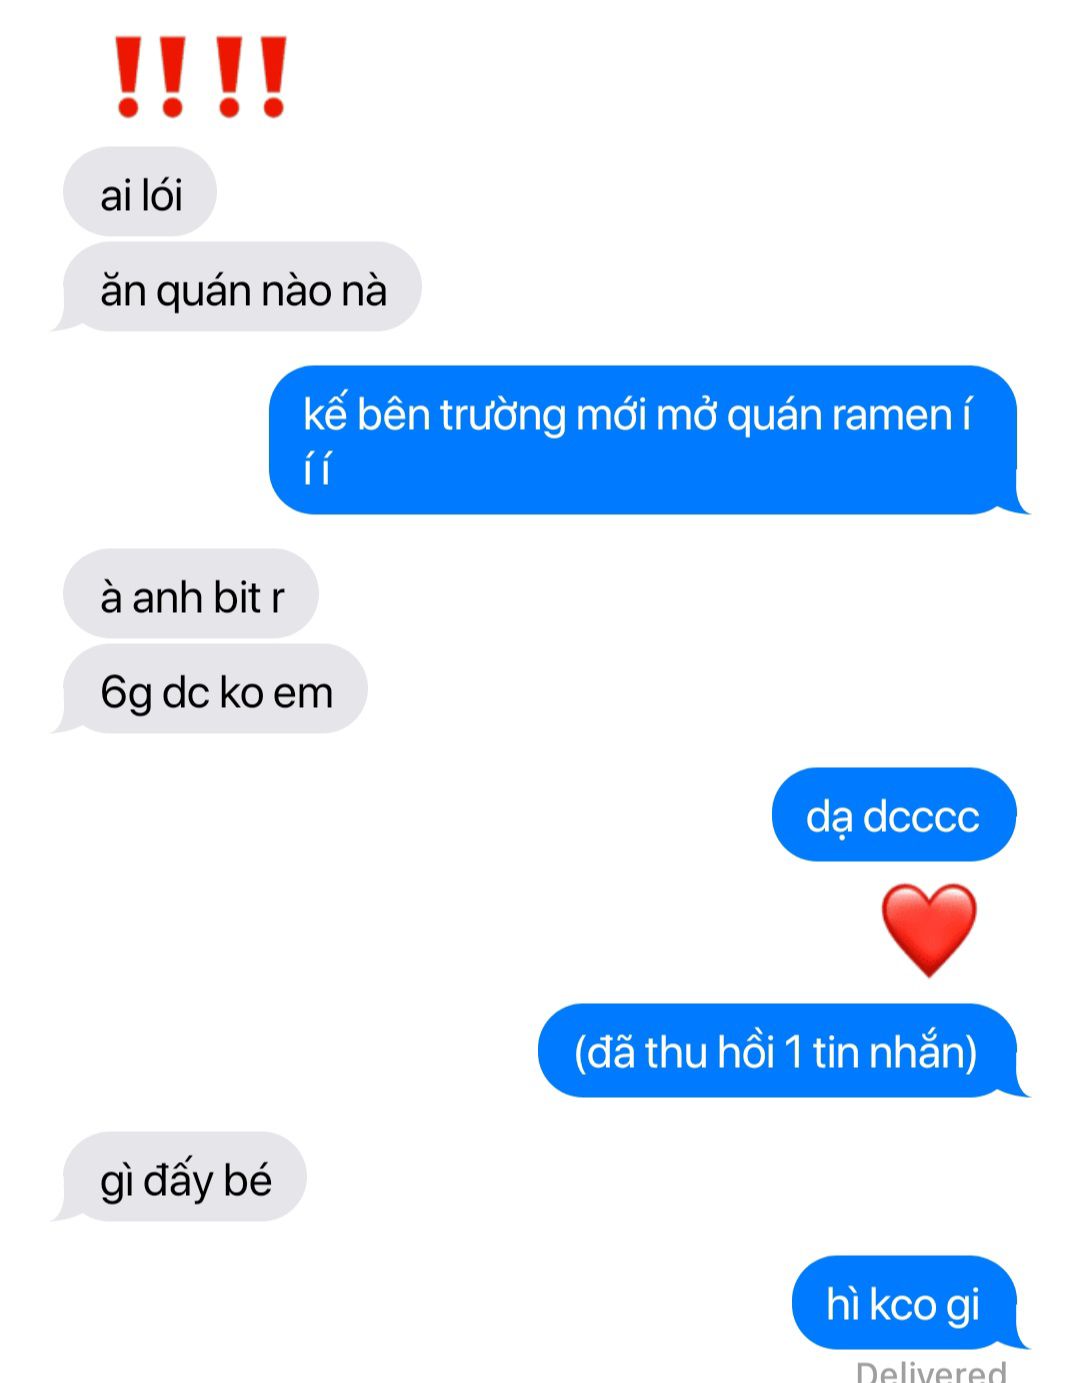This screenshot has width=1080, height=1383.
Task: Tap the '(đã thu hồi 1 tin nhắn)' bubble
Action: (x=781, y=1050)
